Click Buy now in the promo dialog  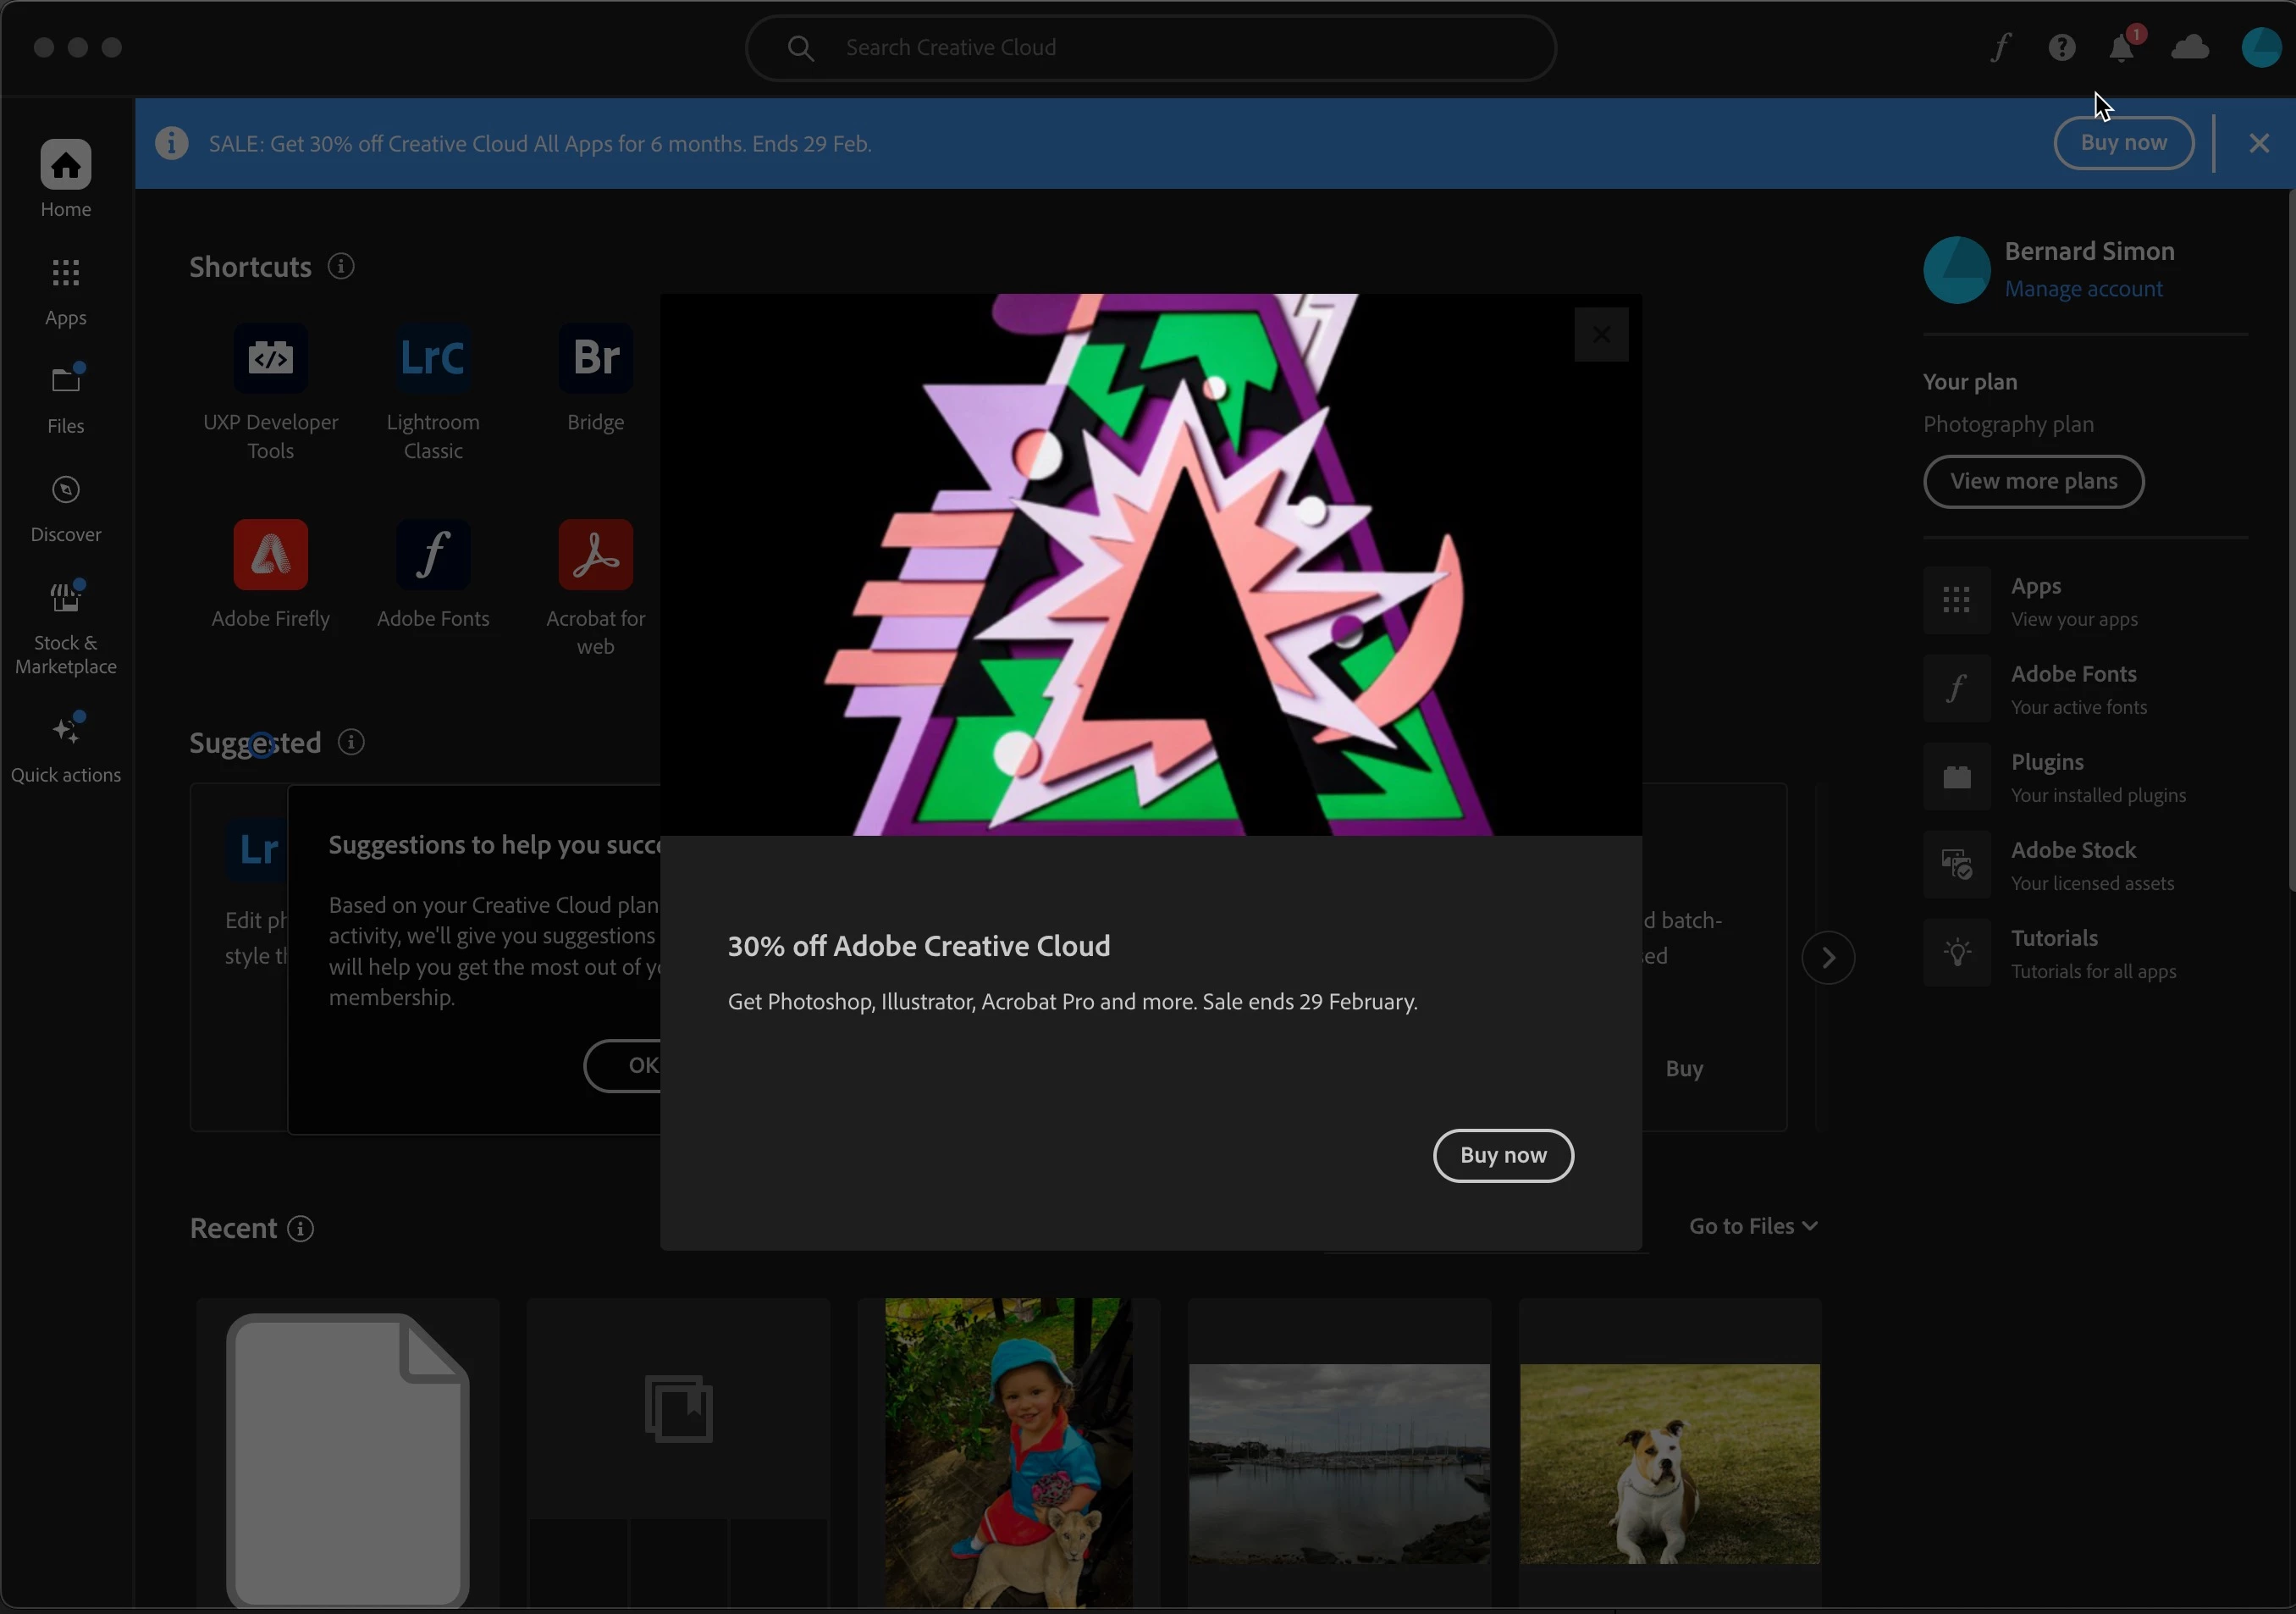click(1502, 1156)
